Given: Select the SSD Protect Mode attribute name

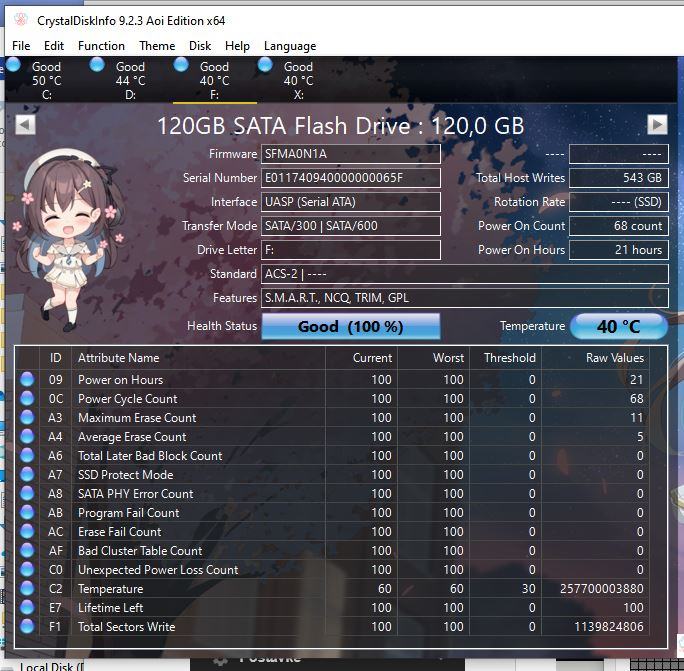Looking at the screenshot, I should (126, 475).
